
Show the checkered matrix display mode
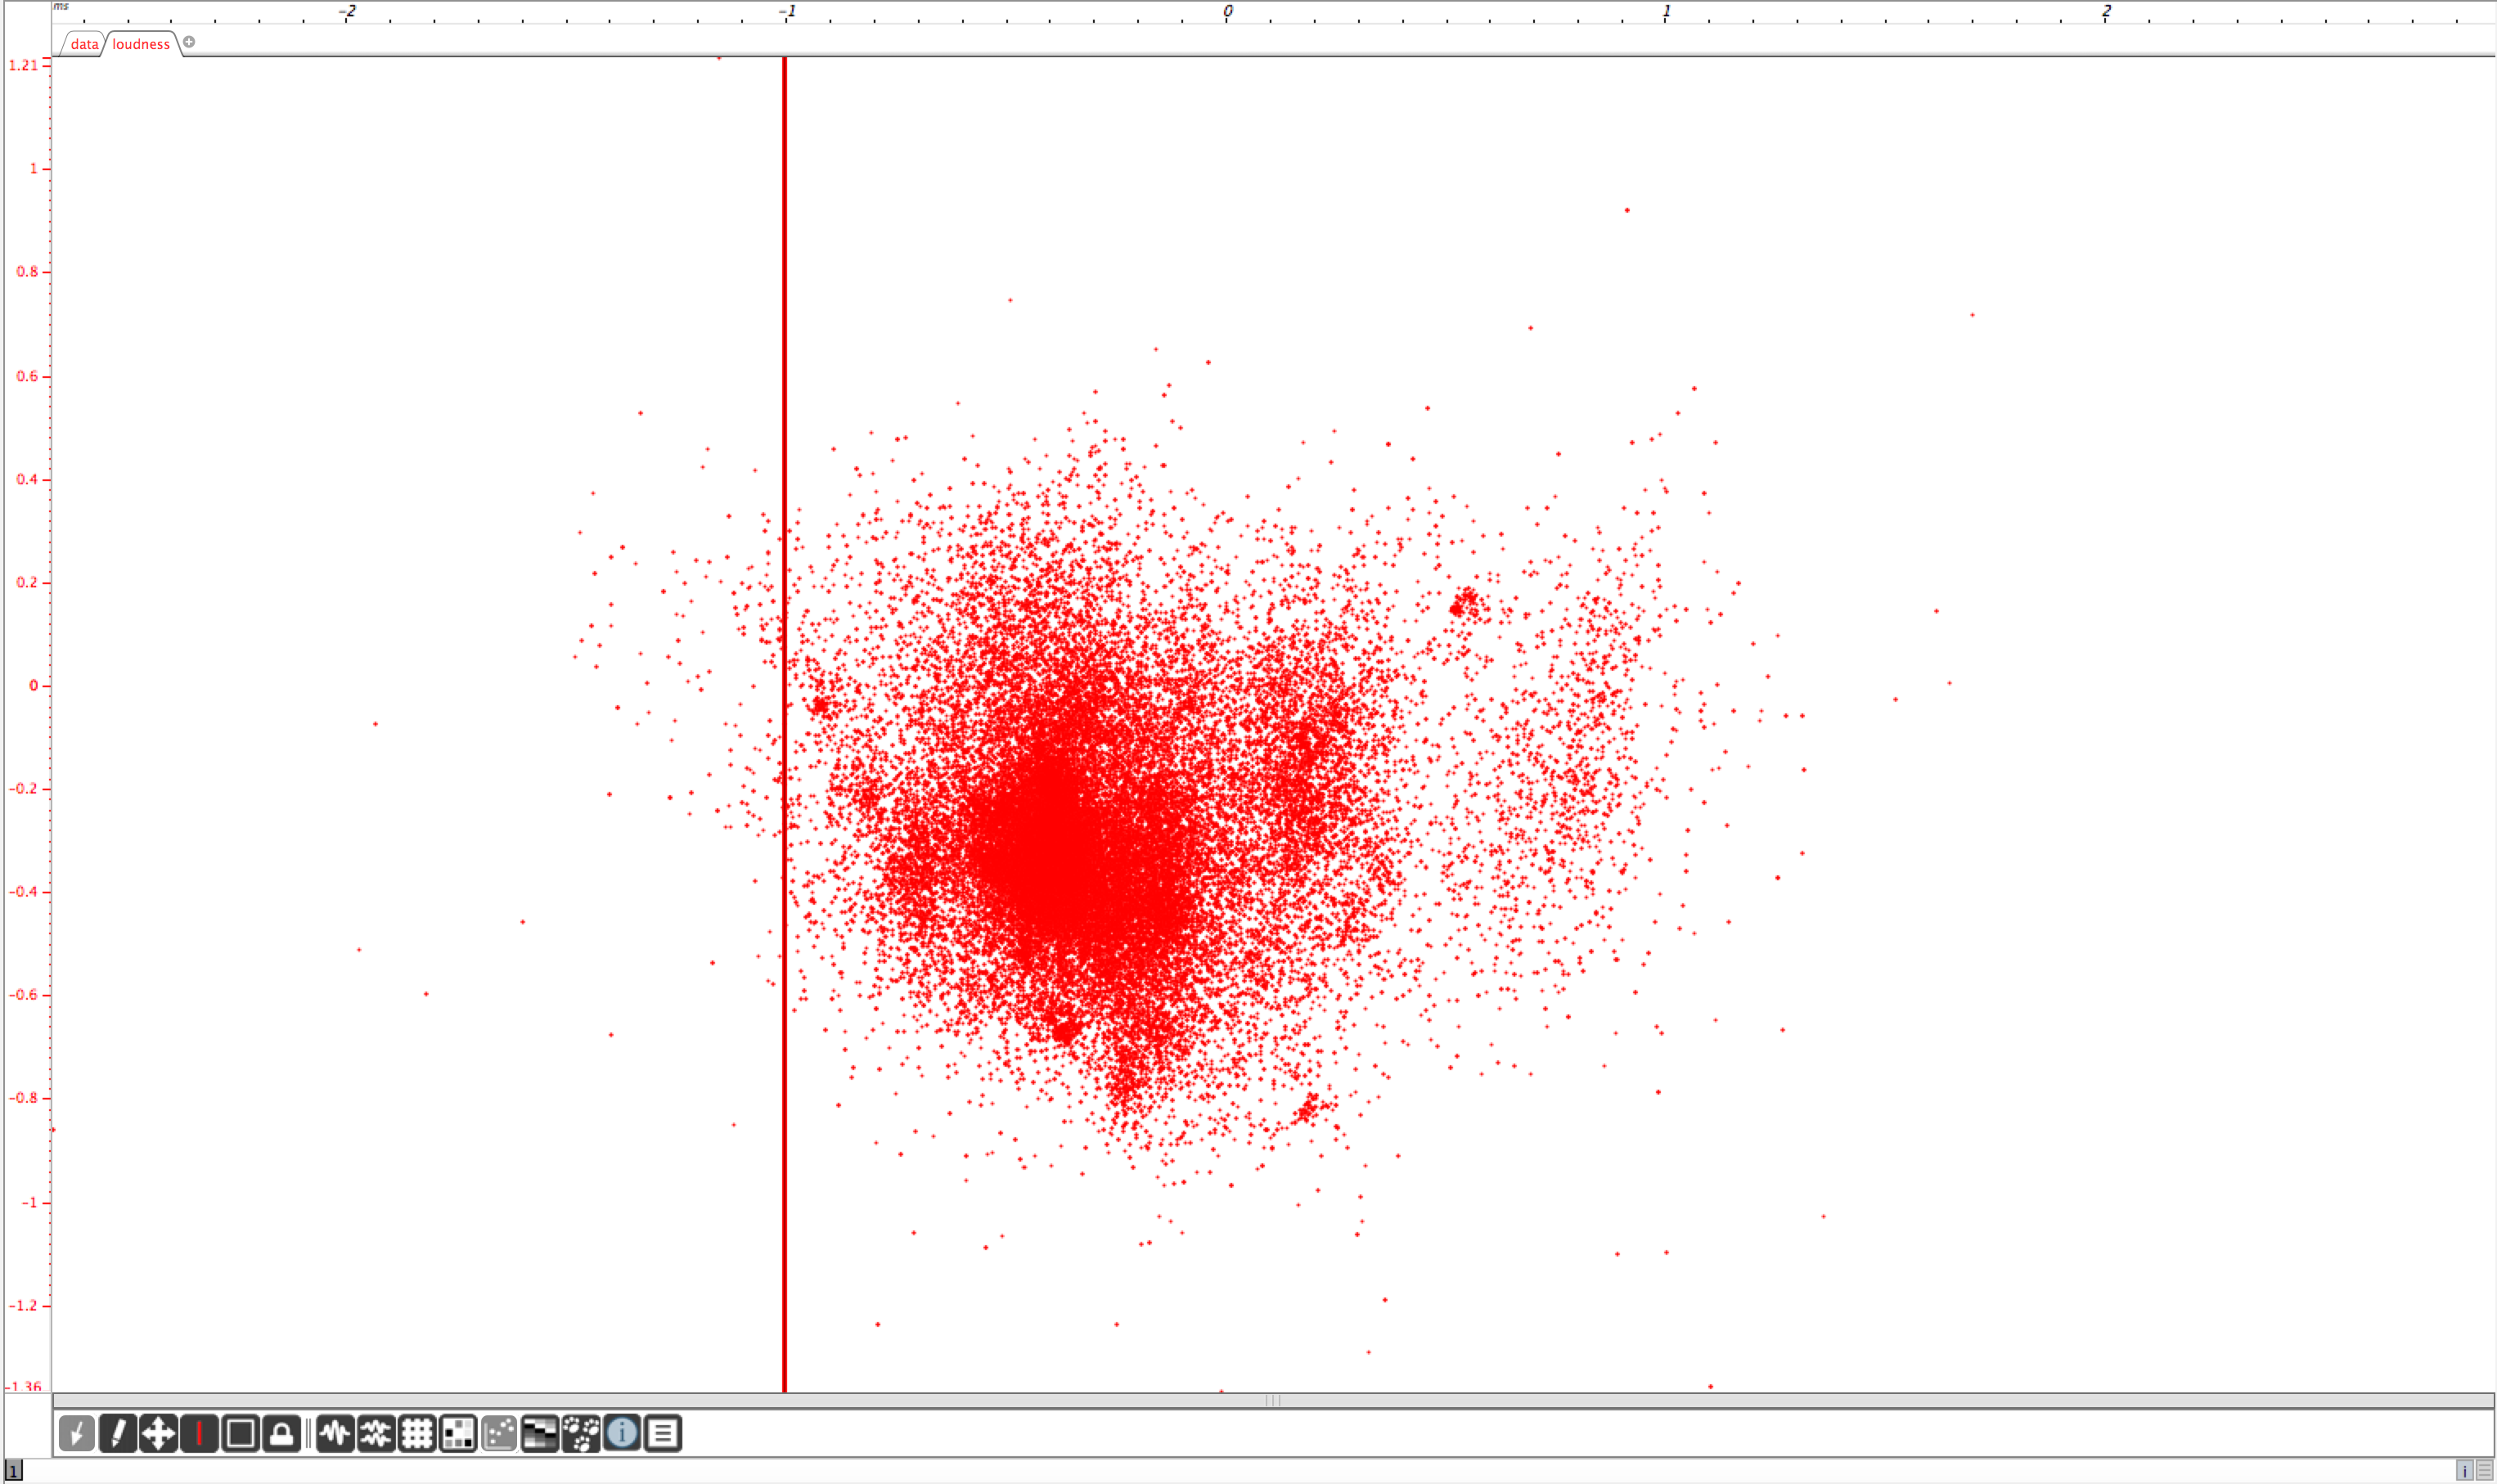(458, 1433)
